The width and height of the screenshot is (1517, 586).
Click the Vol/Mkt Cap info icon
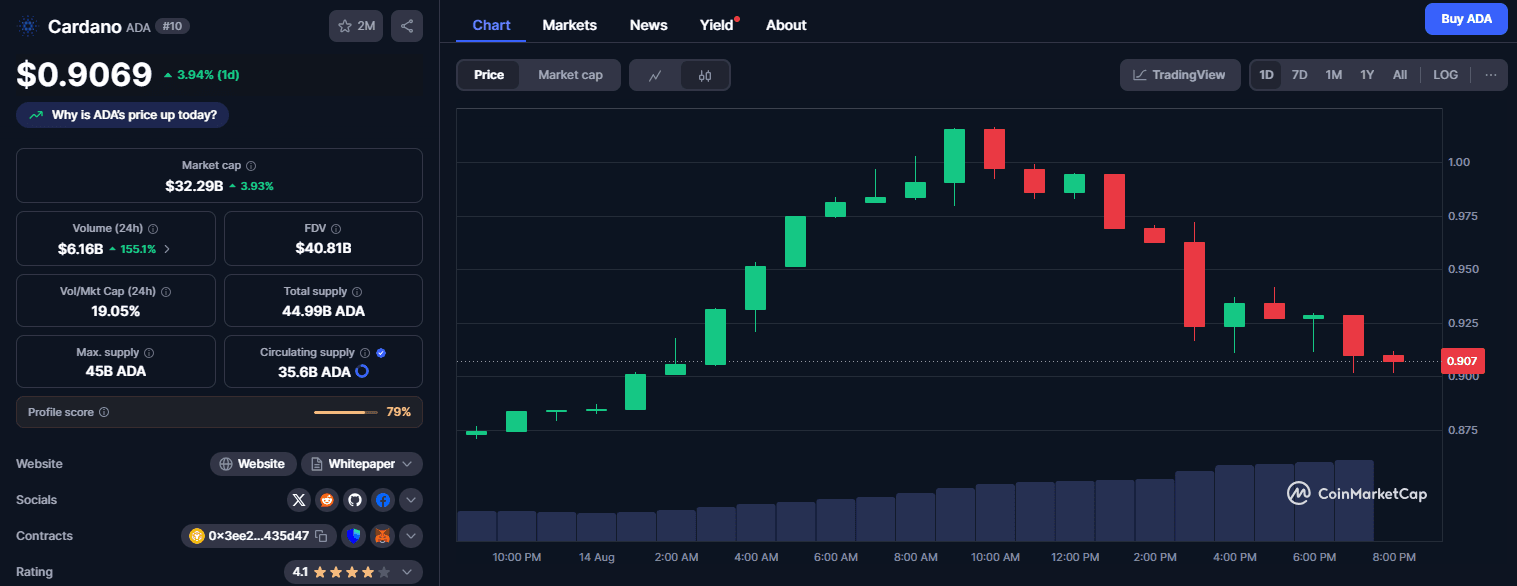tap(166, 292)
